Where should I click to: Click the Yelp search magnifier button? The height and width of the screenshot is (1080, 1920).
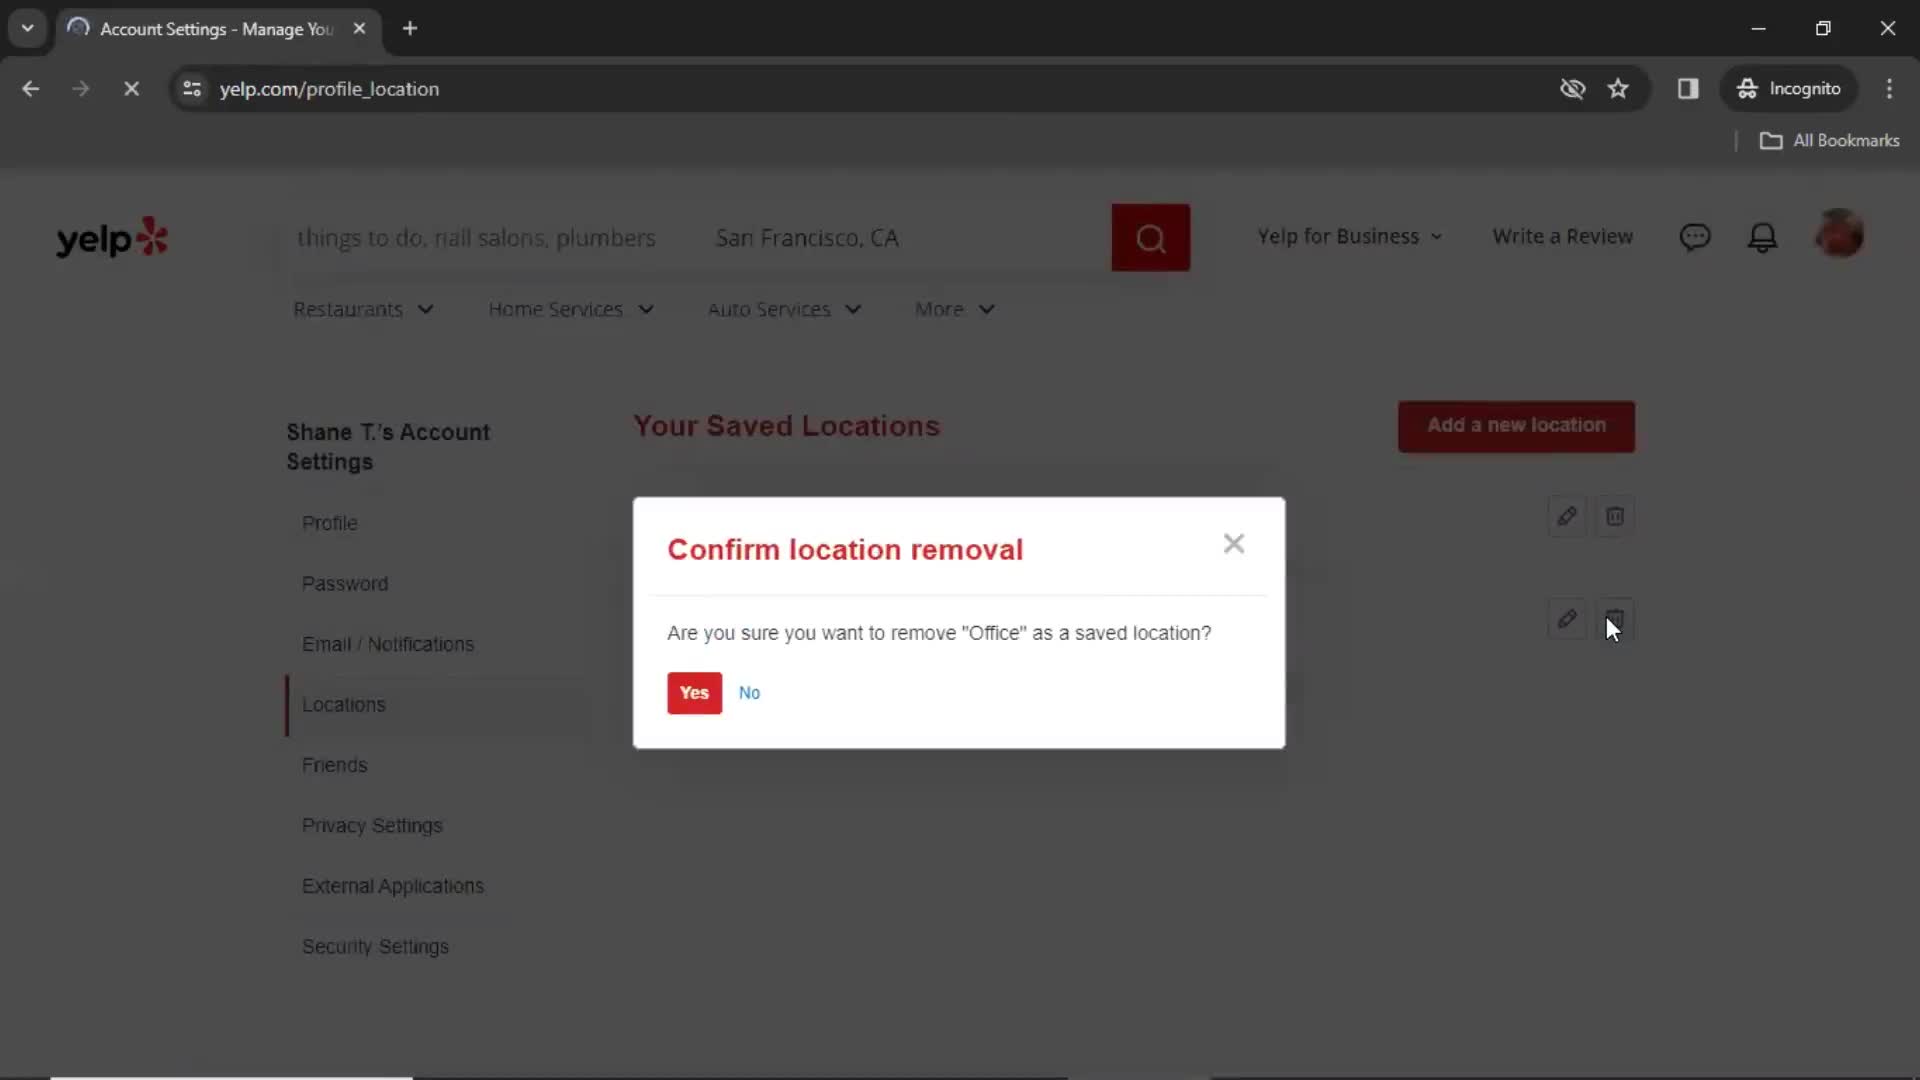pos(1151,237)
